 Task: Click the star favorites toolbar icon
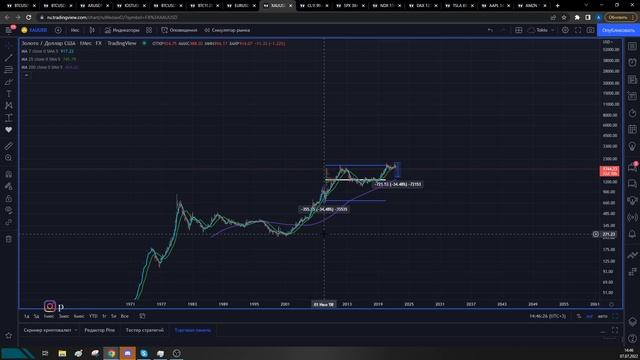point(9,336)
